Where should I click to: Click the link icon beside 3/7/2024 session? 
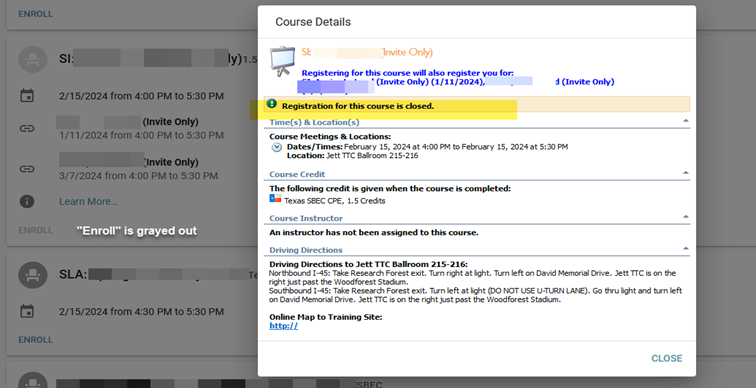[27, 169]
